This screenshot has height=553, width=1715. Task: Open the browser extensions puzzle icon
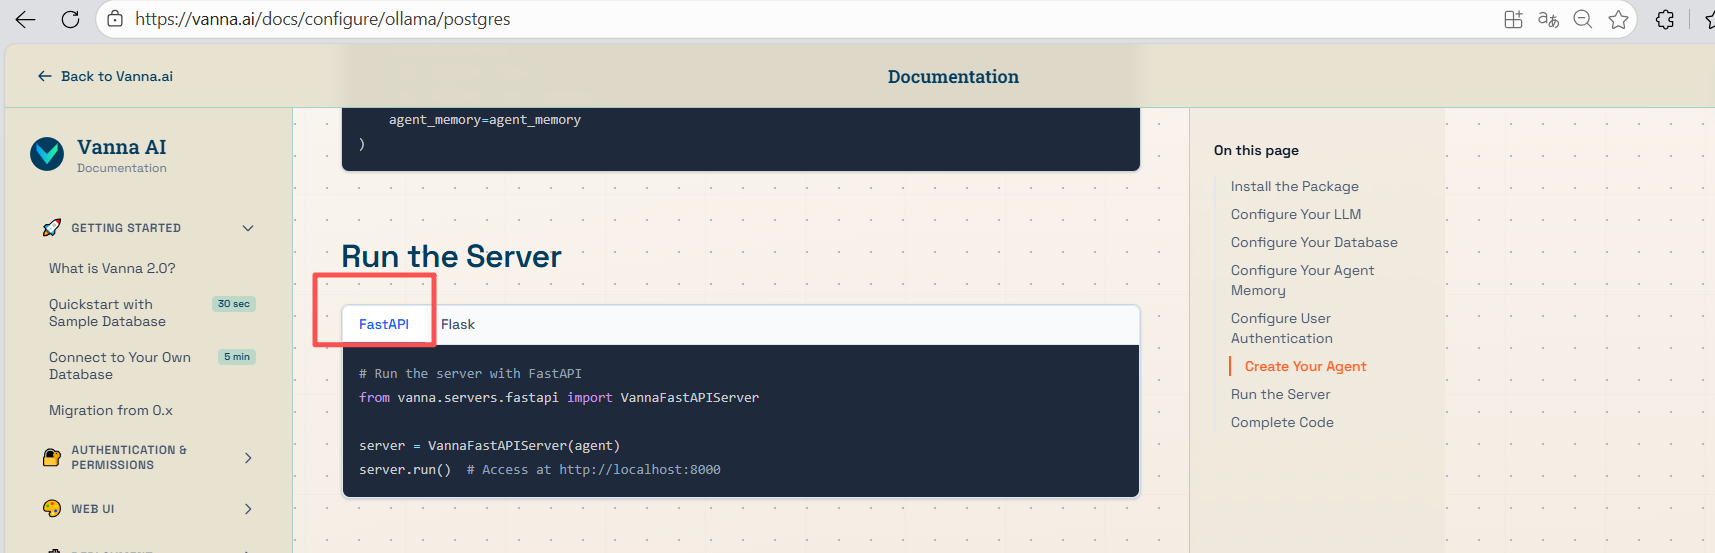(1665, 19)
